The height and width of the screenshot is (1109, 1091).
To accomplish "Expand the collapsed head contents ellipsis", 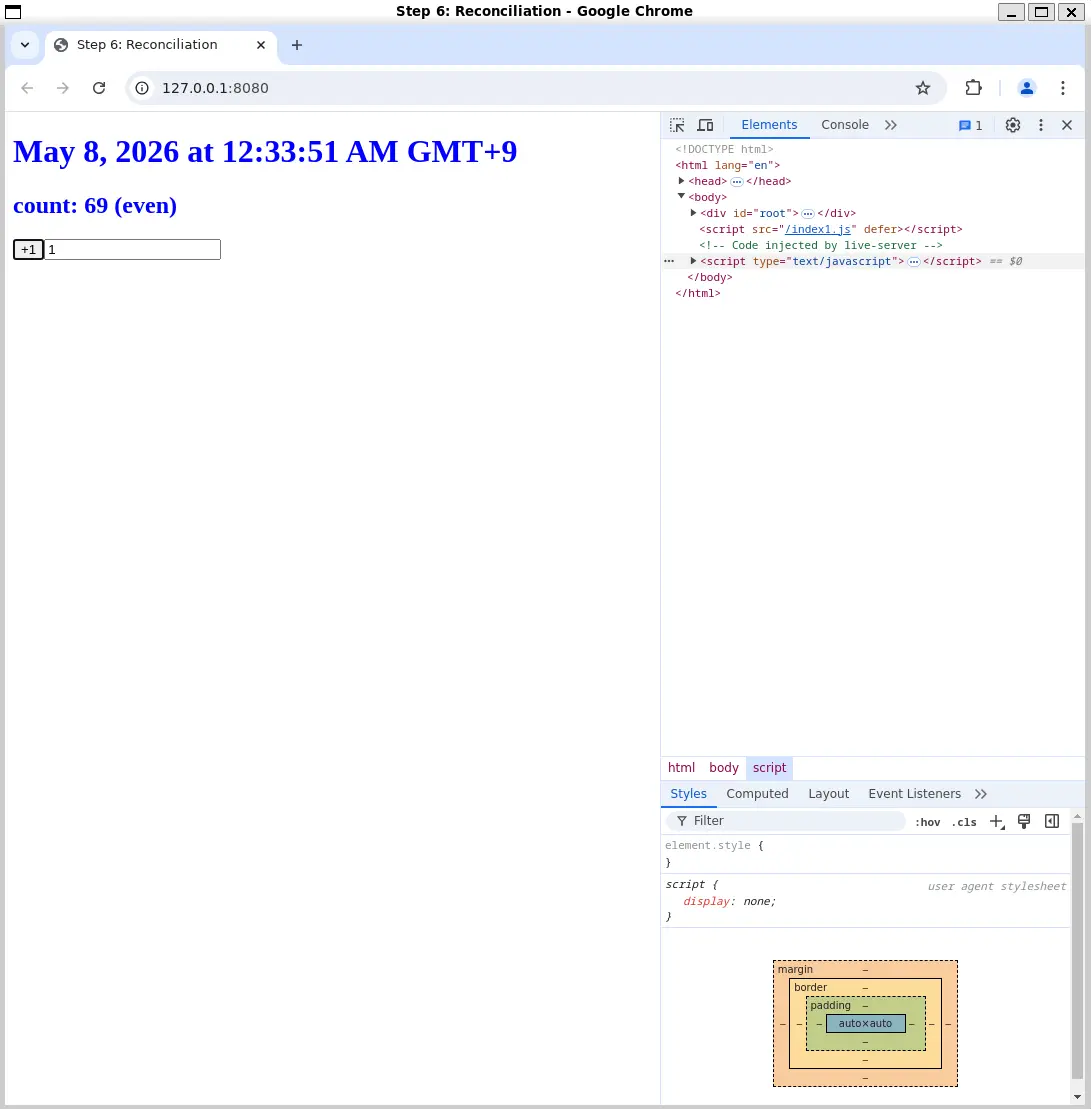I will [x=736, y=182].
